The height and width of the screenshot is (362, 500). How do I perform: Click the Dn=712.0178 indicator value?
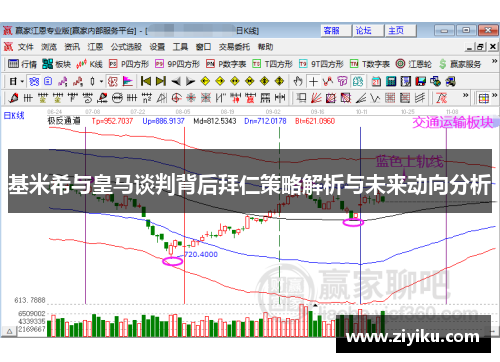[265, 121]
